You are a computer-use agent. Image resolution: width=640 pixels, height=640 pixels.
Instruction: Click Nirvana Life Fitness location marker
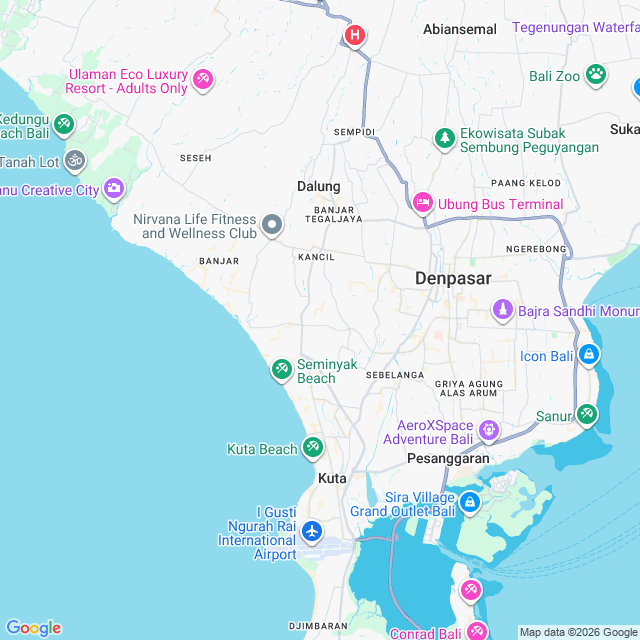(272, 225)
